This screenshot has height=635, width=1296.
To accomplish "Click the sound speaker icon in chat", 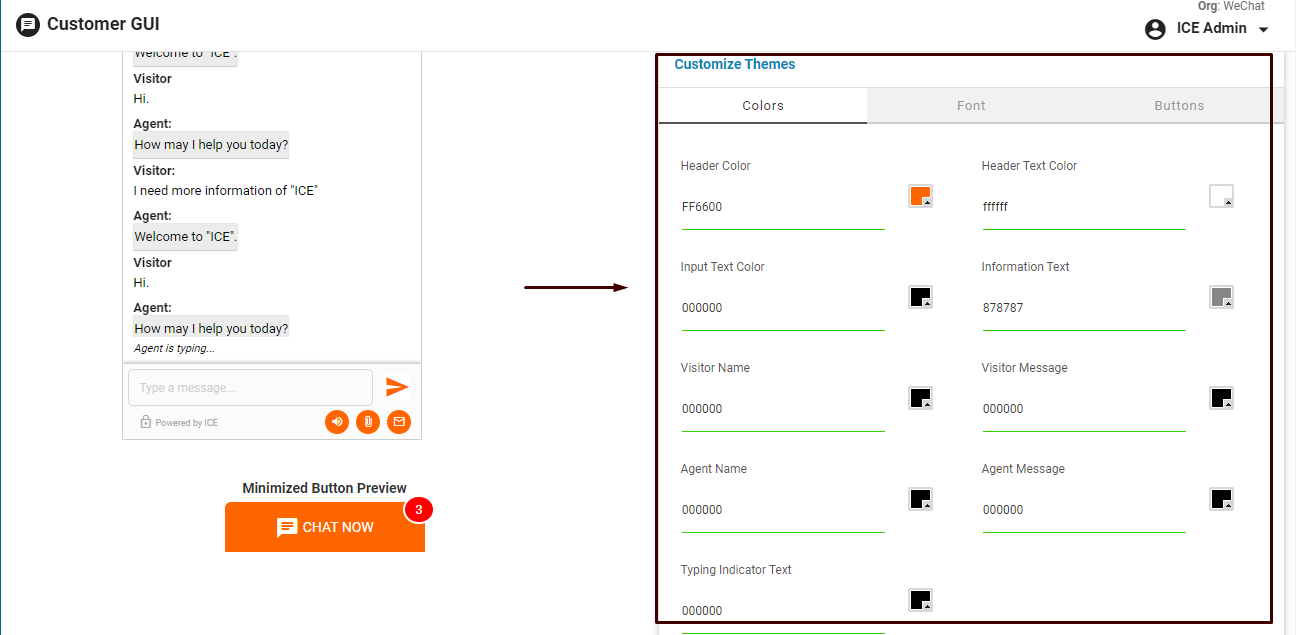I will coord(337,422).
